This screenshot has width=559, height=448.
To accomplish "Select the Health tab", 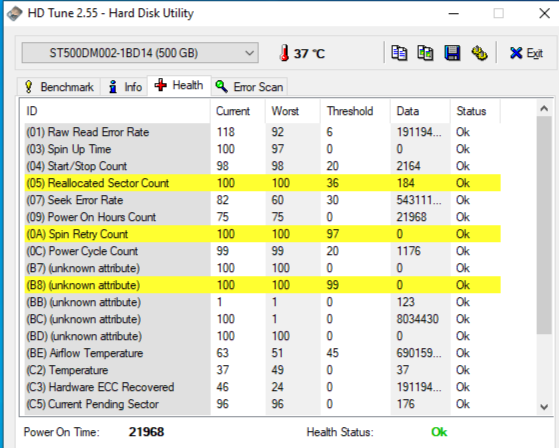I will [179, 86].
